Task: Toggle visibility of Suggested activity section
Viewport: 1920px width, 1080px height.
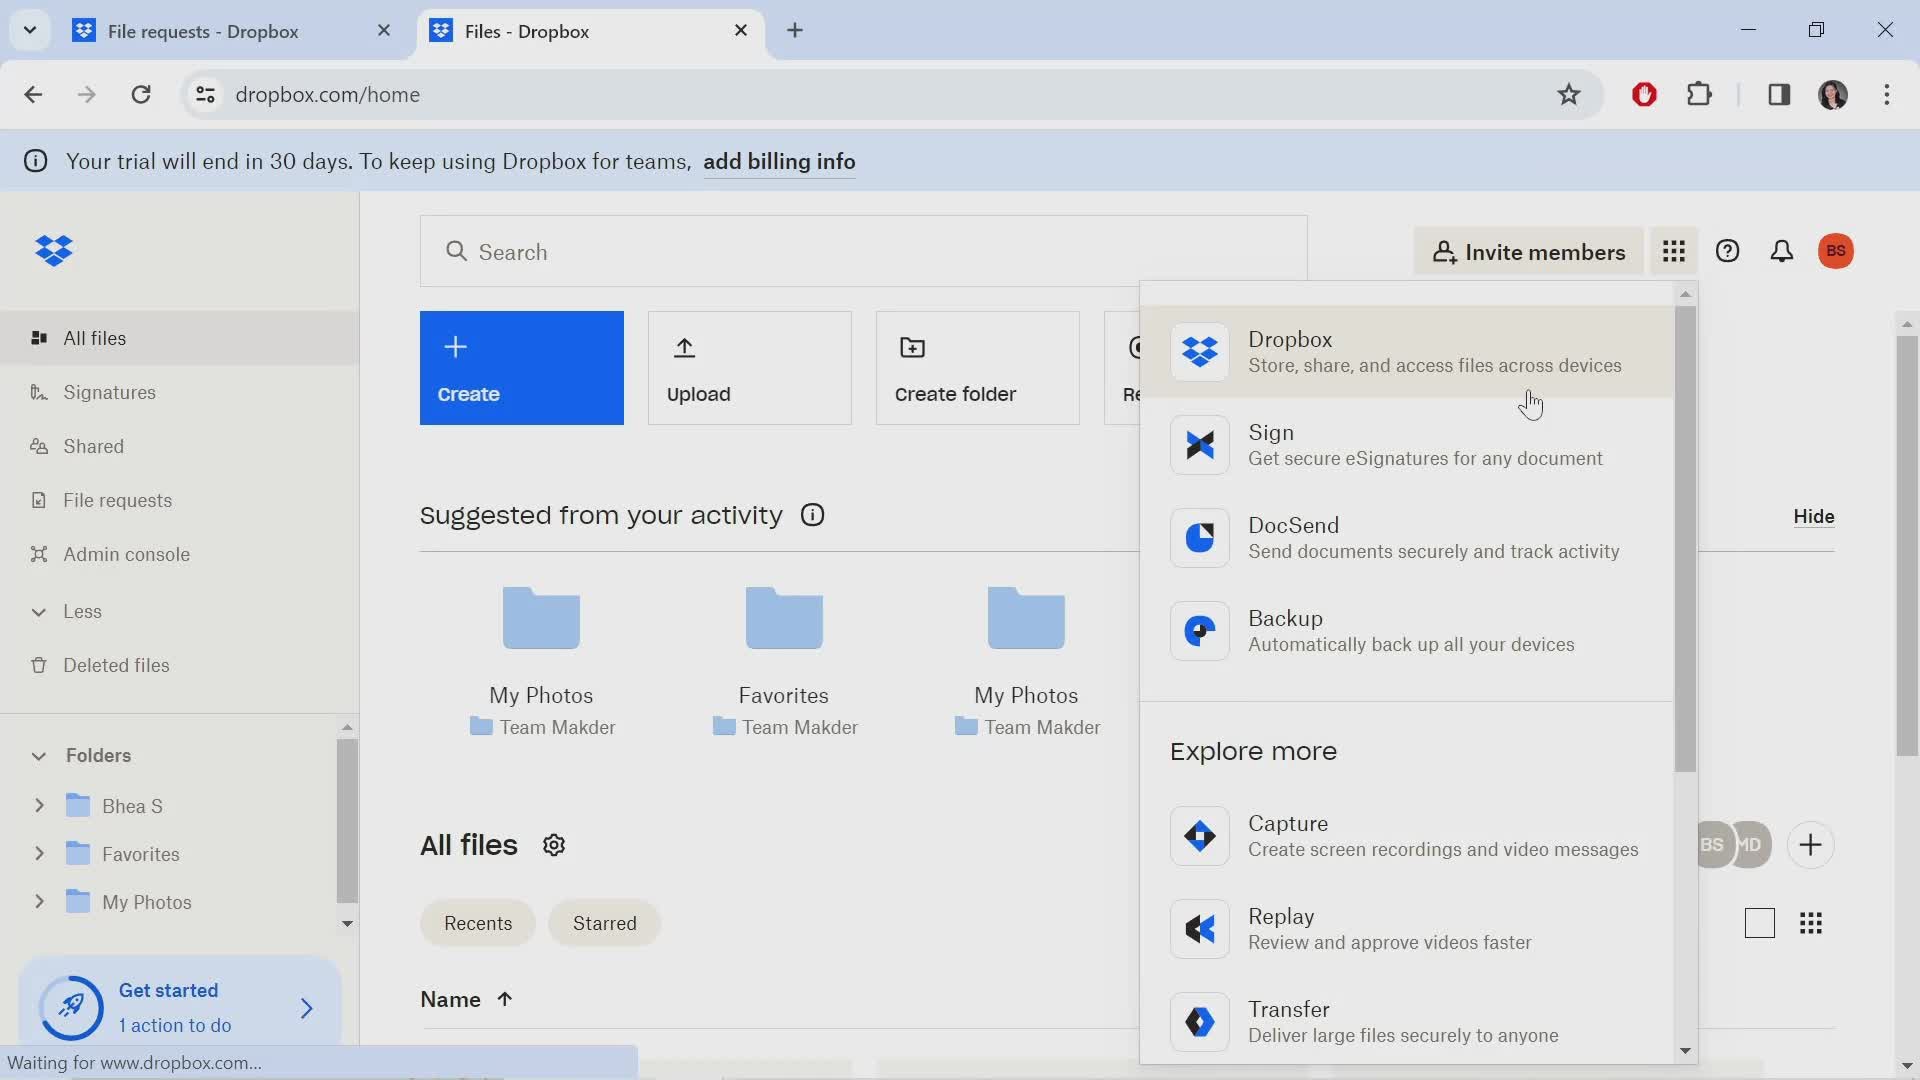Action: 1813,516
